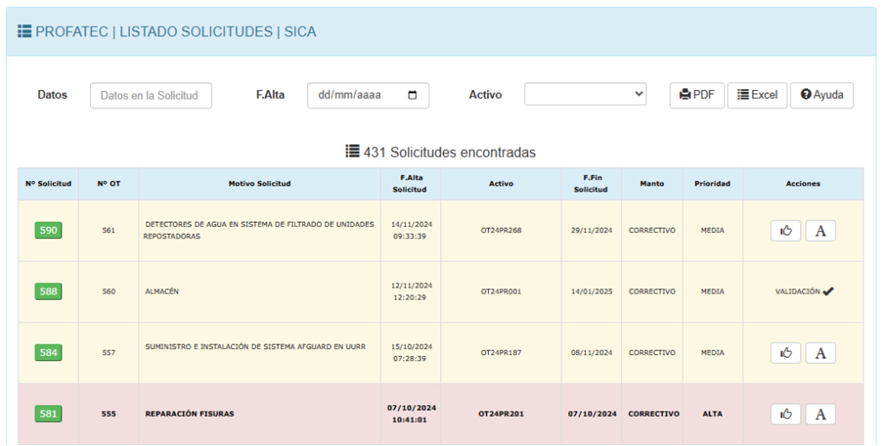
Task: Click the A button for solicitud 590
Action: (820, 231)
